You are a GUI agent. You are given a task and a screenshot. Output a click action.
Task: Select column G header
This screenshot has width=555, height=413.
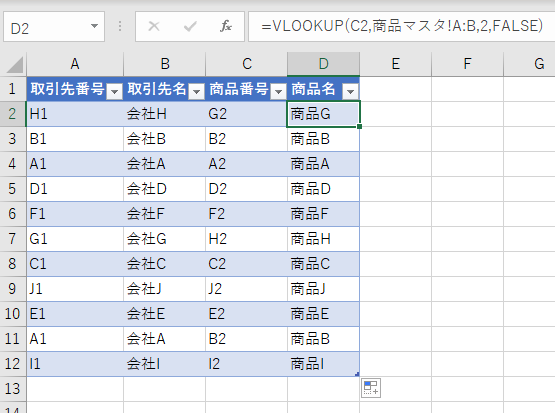pos(530,64)
